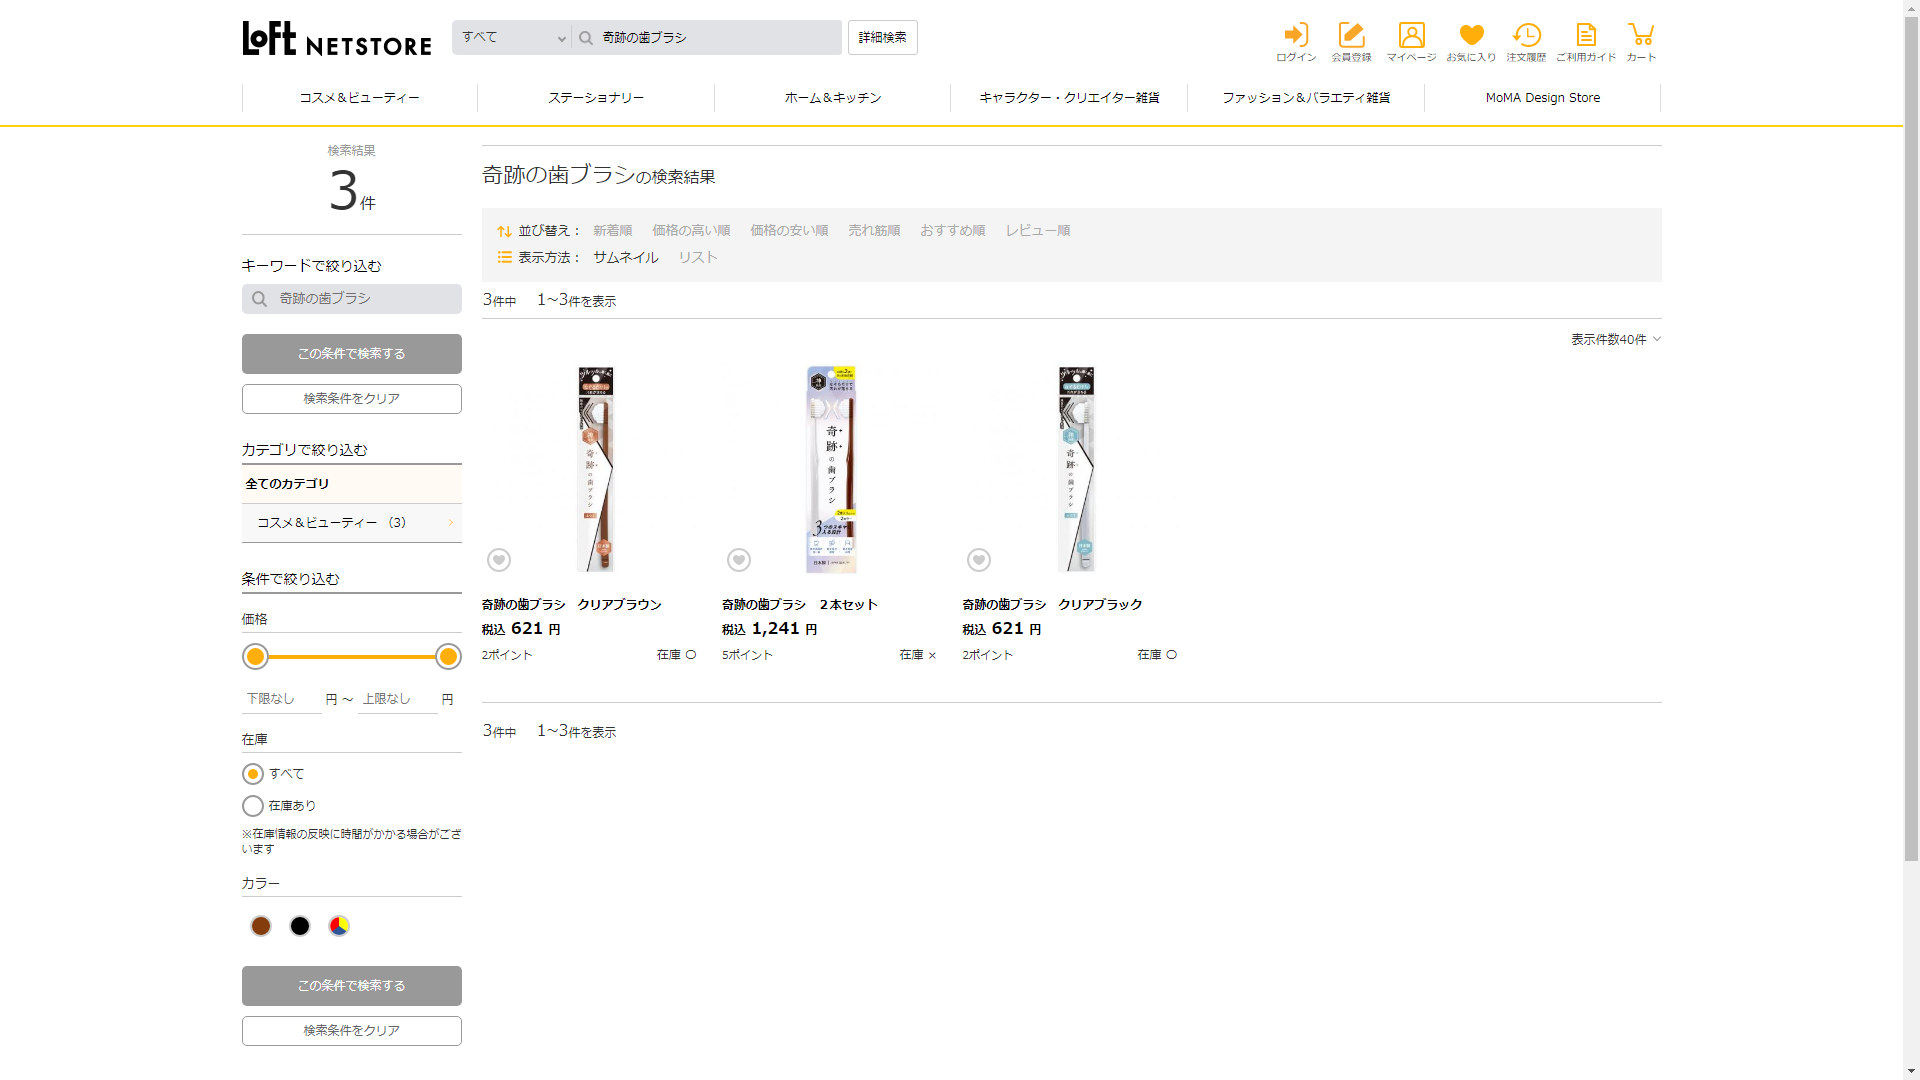Open the すべて category dropdown in search bar

[x=512, y=38]
